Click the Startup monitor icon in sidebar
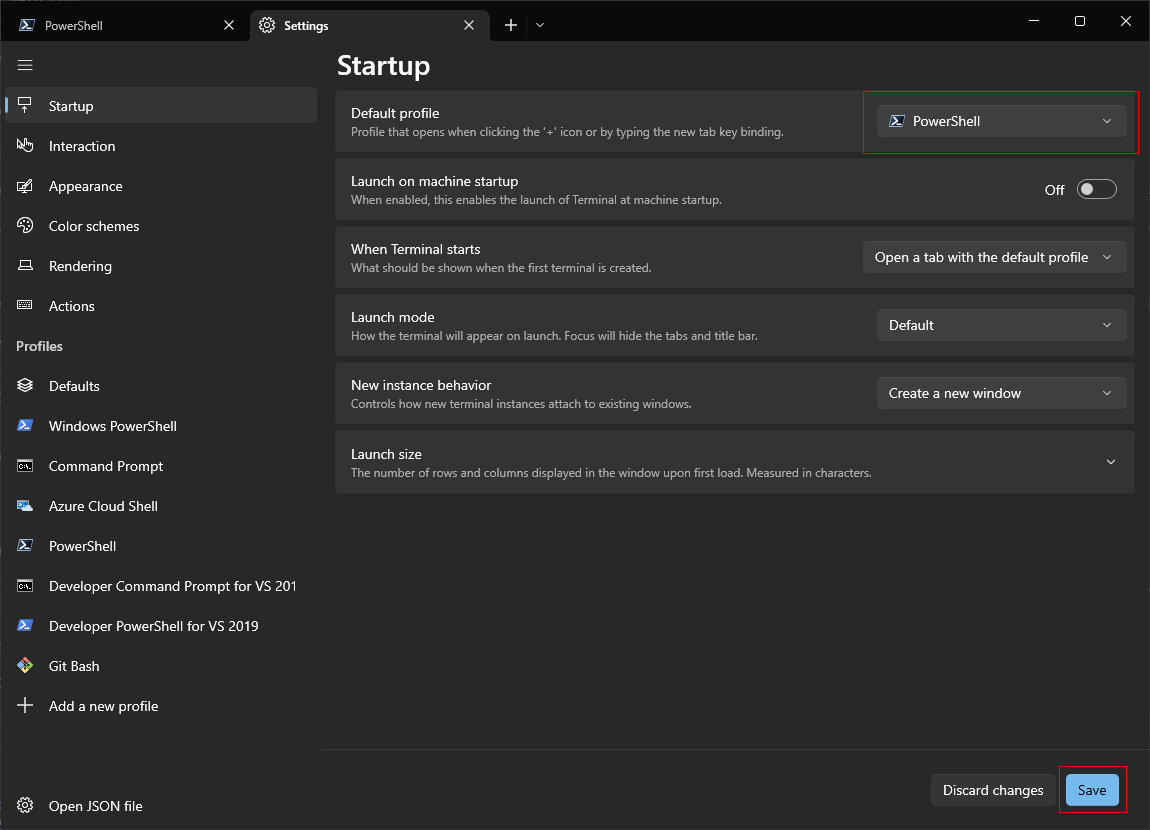 pos(25,106)
